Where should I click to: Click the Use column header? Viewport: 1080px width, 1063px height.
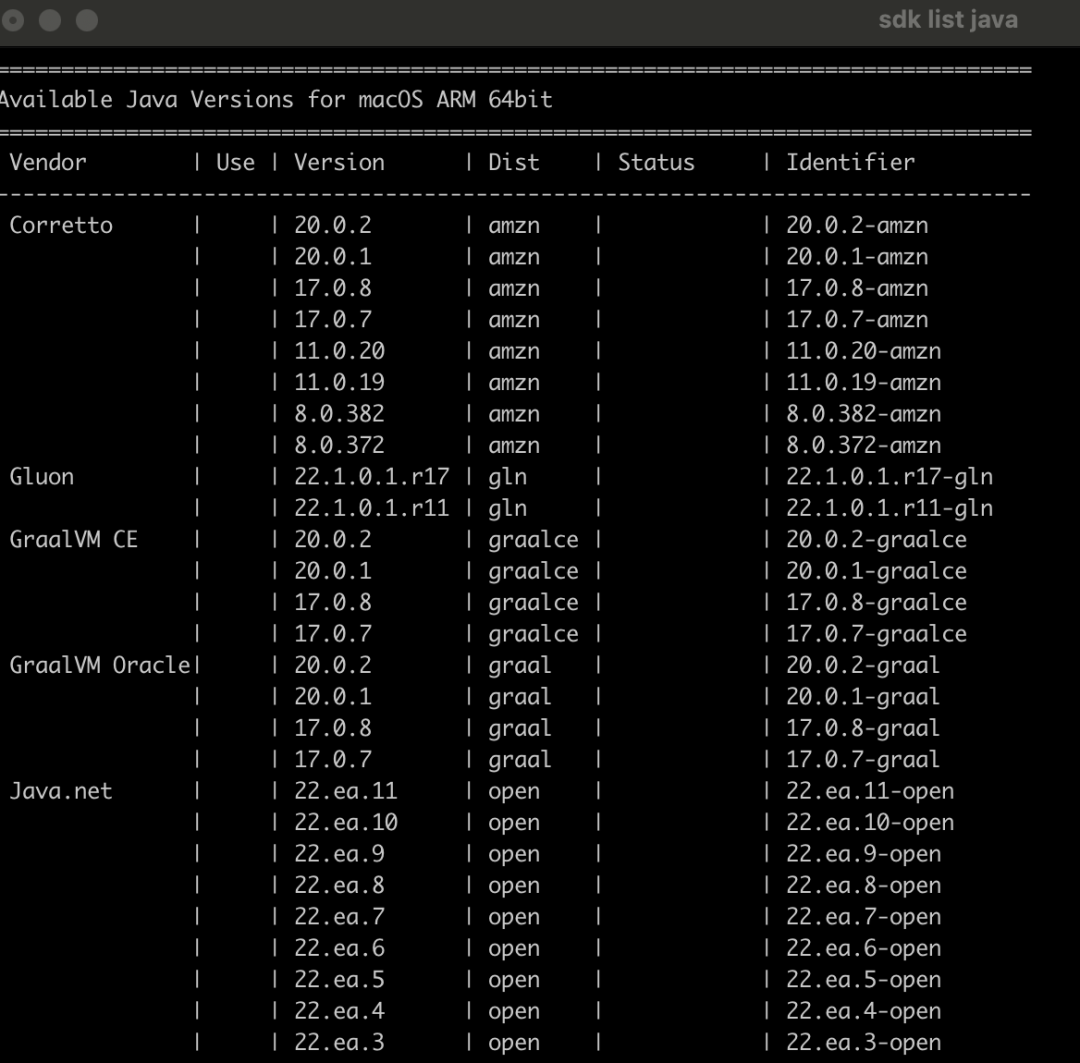236,163
